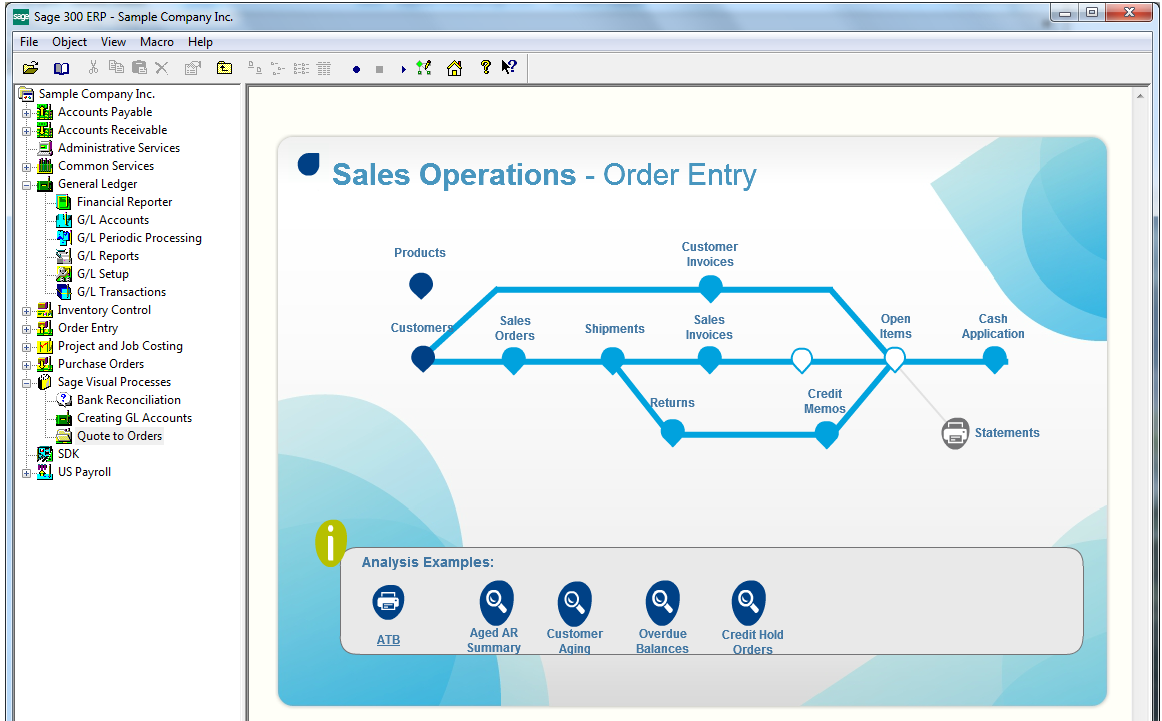The width and height of the screenshot is (1162, 721).
Task: Expand the Inventory Control tree node
Action: pyautogui.click(x=27, y=311)
